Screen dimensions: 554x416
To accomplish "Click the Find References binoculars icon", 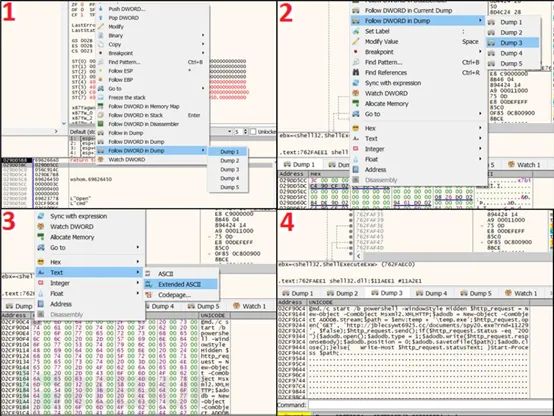I will (356, 72).
